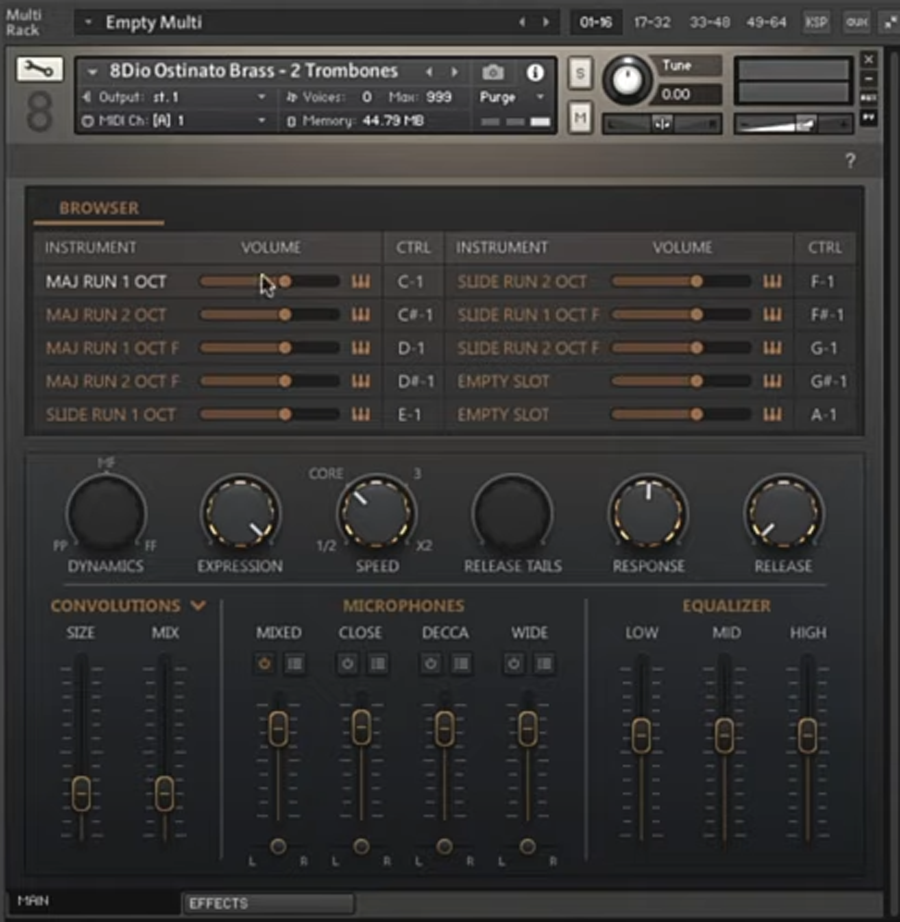Viewport: 900px width, 922px height.
Task: Open the BROWSER tab
Action: (99, 208)
